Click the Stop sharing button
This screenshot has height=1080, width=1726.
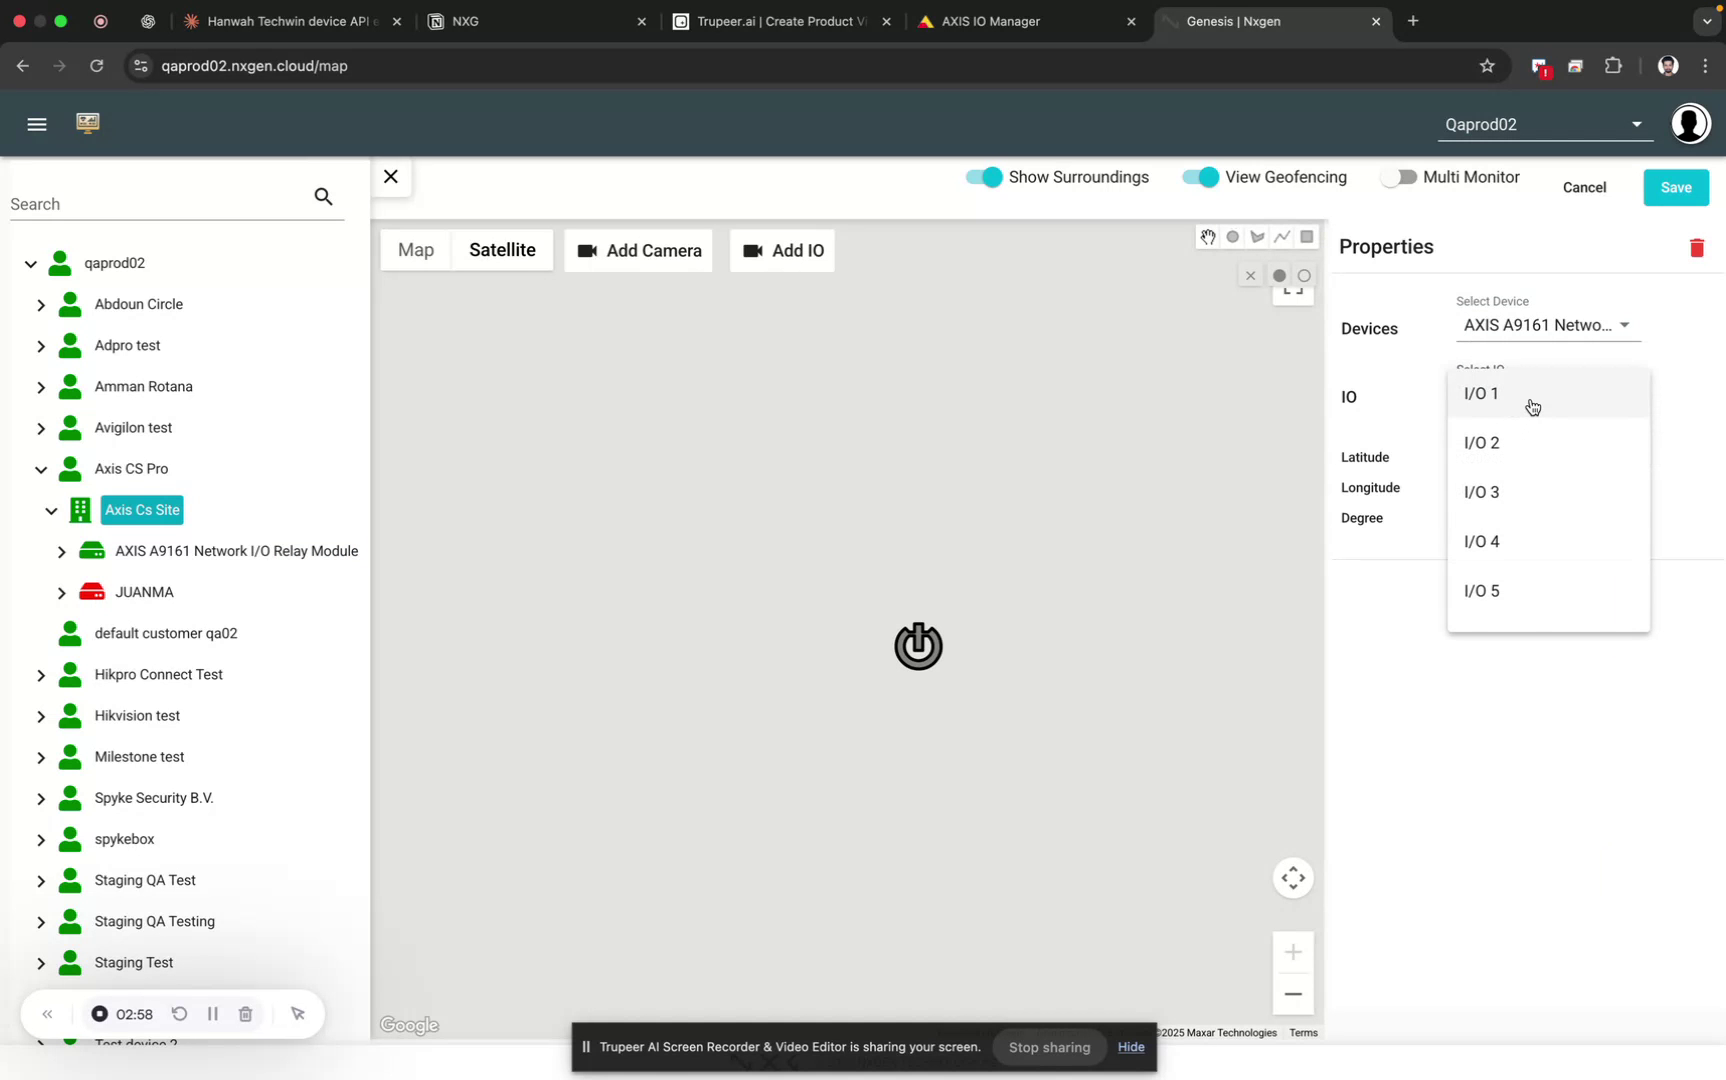(1048, 1047)
